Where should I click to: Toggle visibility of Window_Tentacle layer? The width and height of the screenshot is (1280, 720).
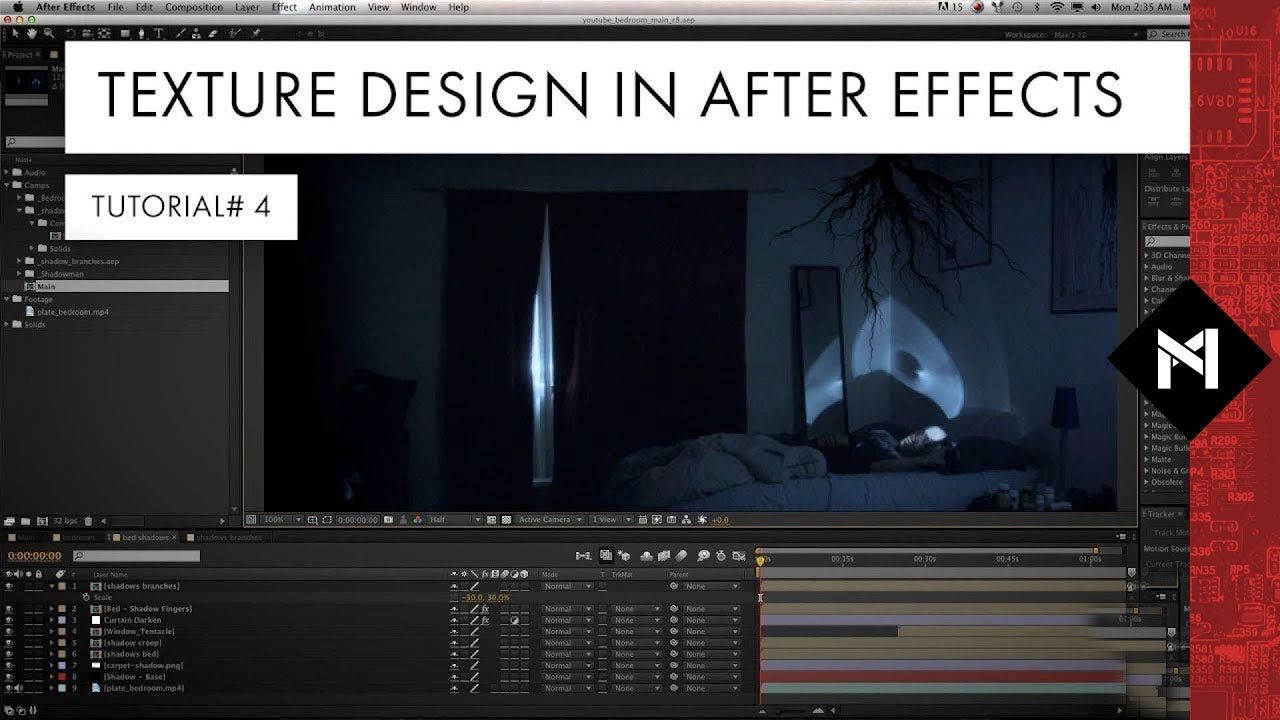[9, 632]
